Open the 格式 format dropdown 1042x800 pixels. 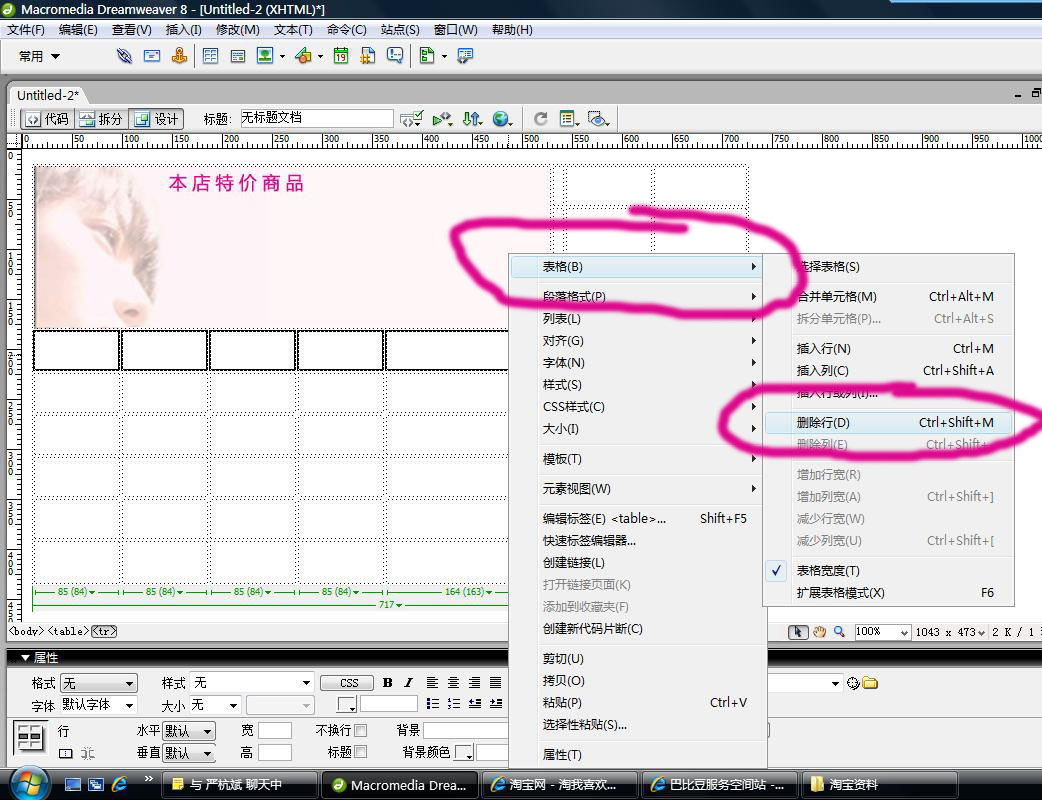[x=99, y=683]
